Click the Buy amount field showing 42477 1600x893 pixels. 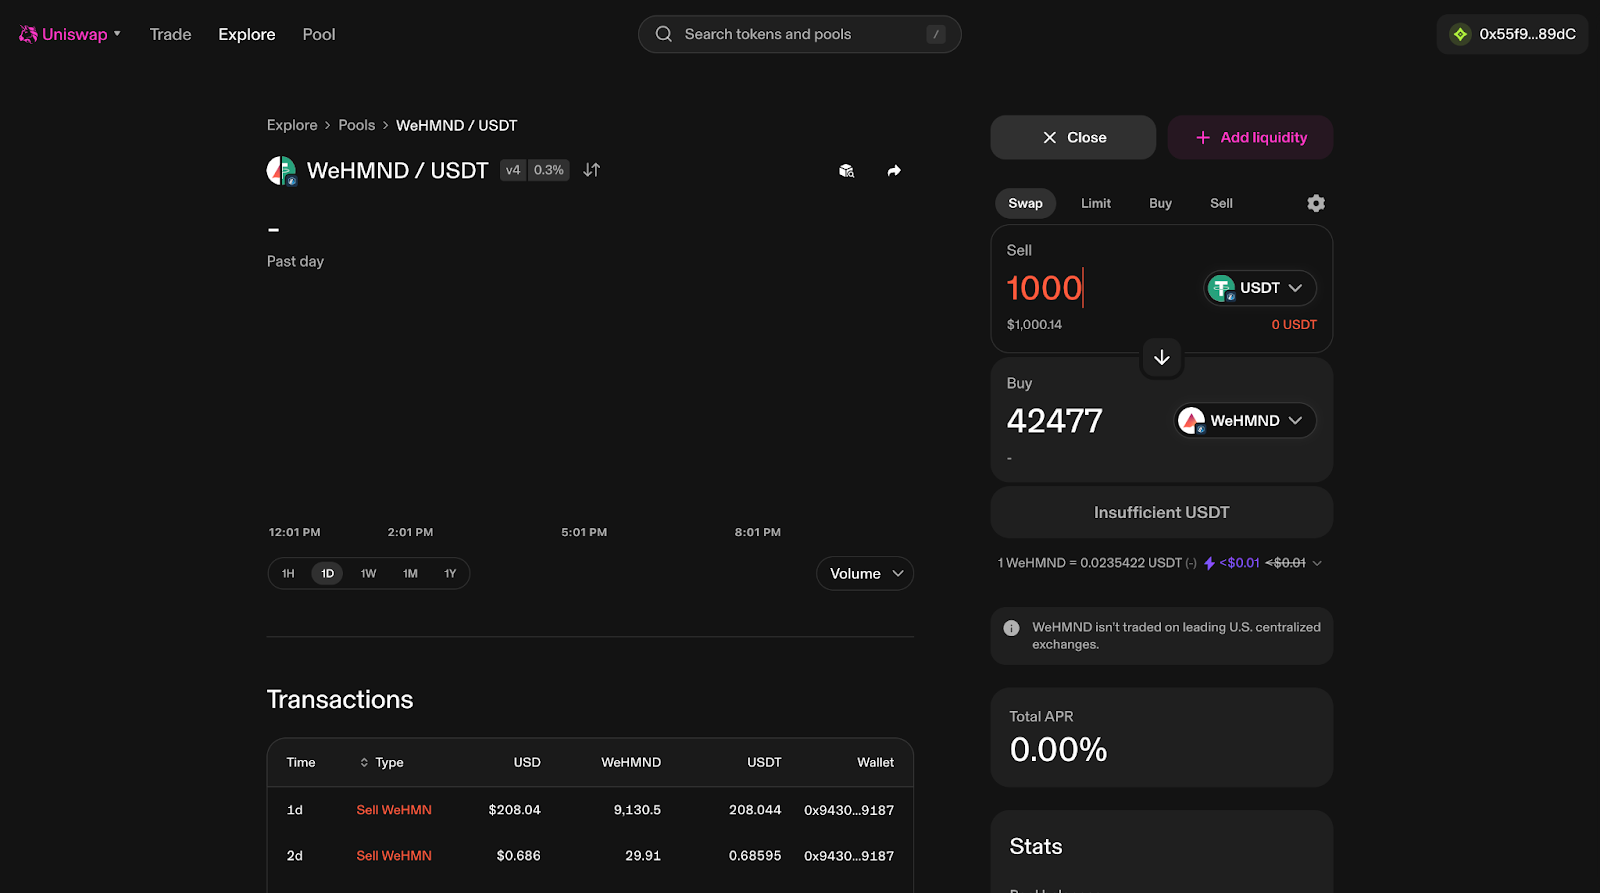[x=1055, y=421]
